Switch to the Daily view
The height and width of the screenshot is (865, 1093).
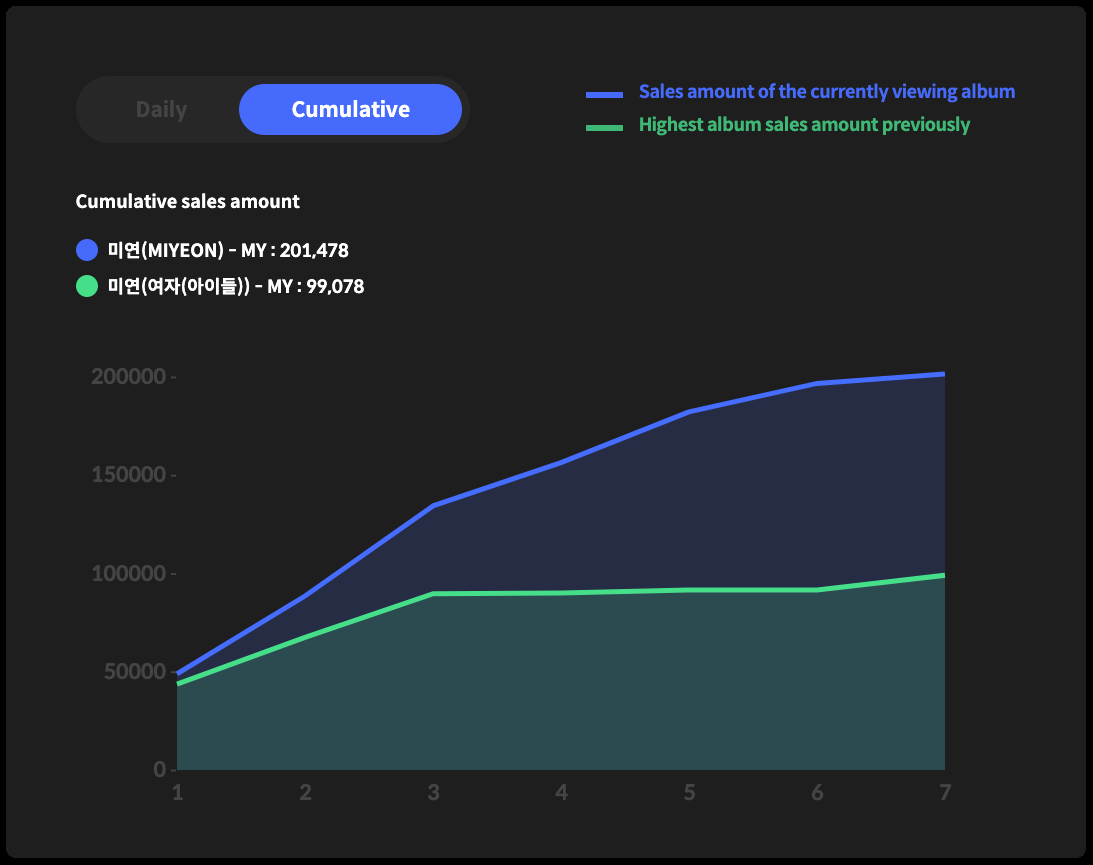[161, 110]
